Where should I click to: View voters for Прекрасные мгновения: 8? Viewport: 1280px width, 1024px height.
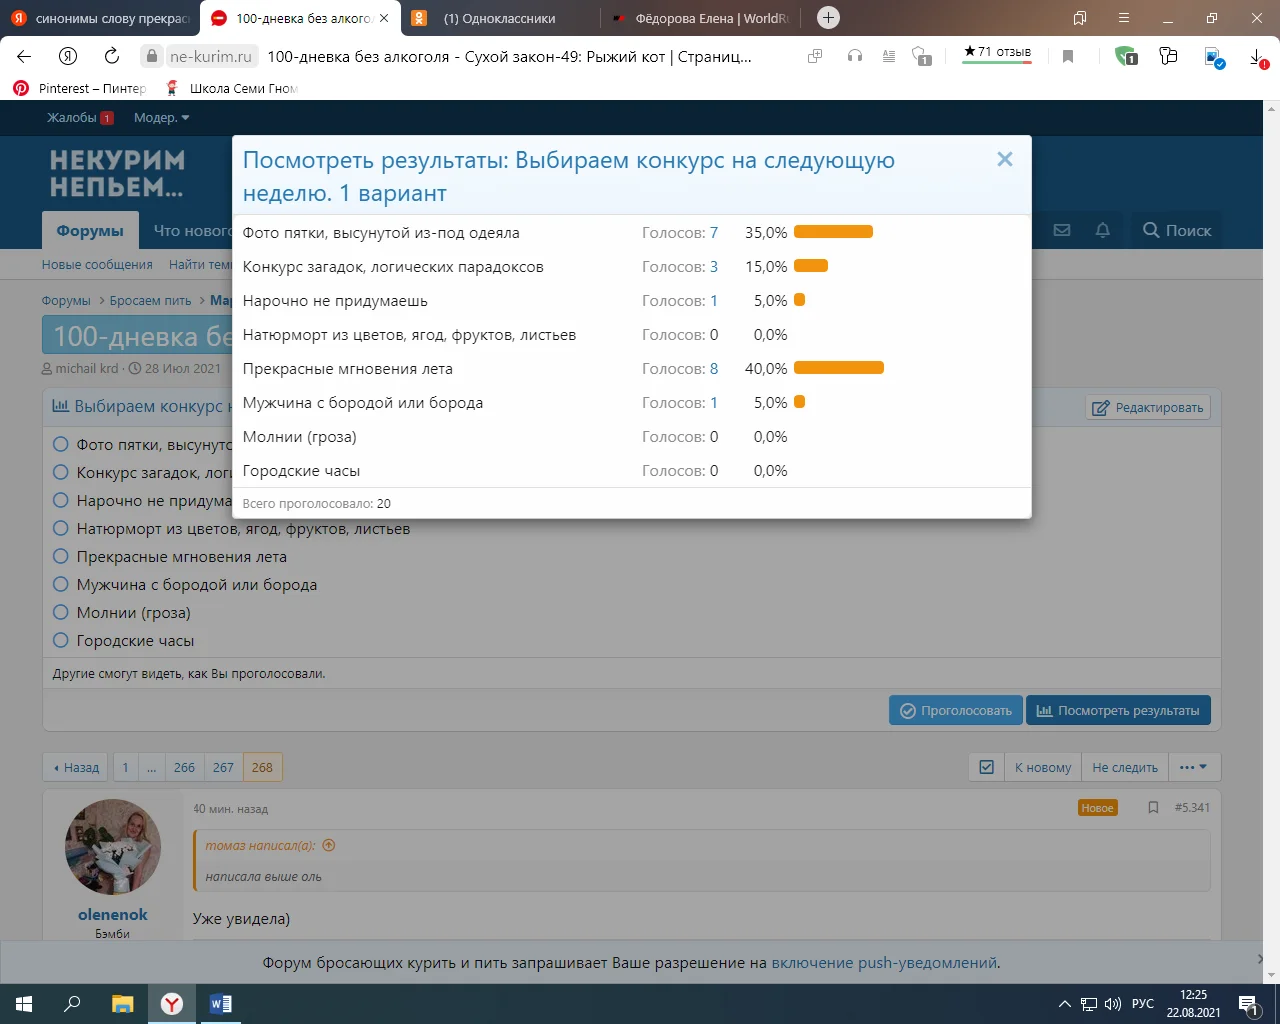[714, 369]
